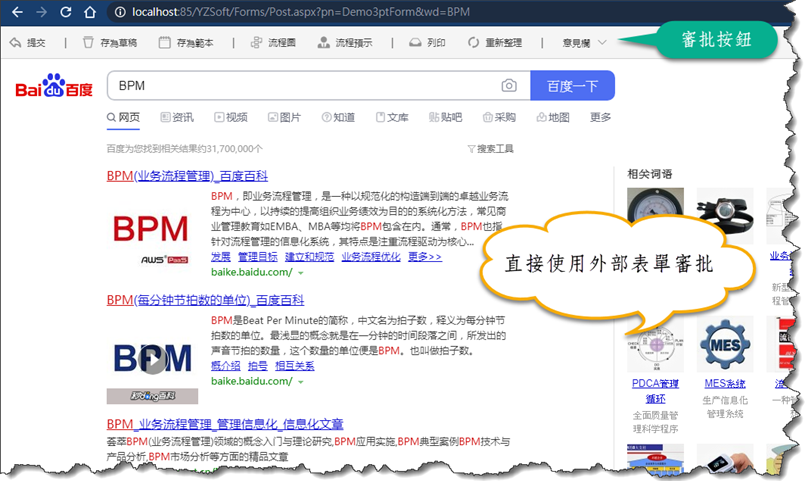Open the 建立和规范 sub-link
This screenshot has width=805, height=481.
click(310, 257)
